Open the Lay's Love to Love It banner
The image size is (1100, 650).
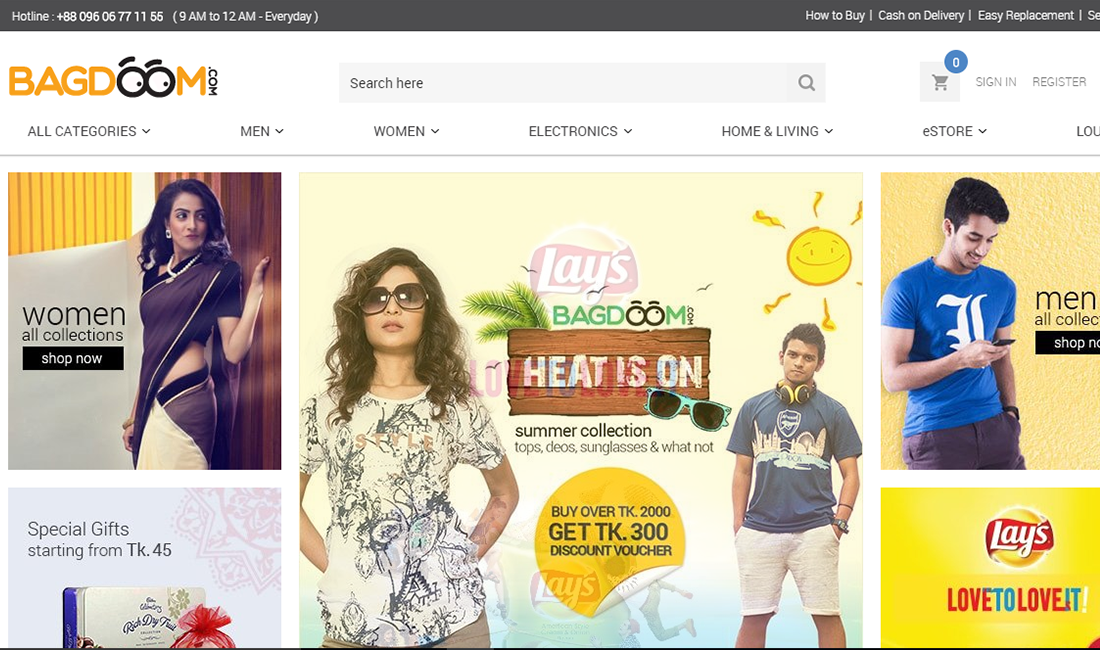(990, 568)
